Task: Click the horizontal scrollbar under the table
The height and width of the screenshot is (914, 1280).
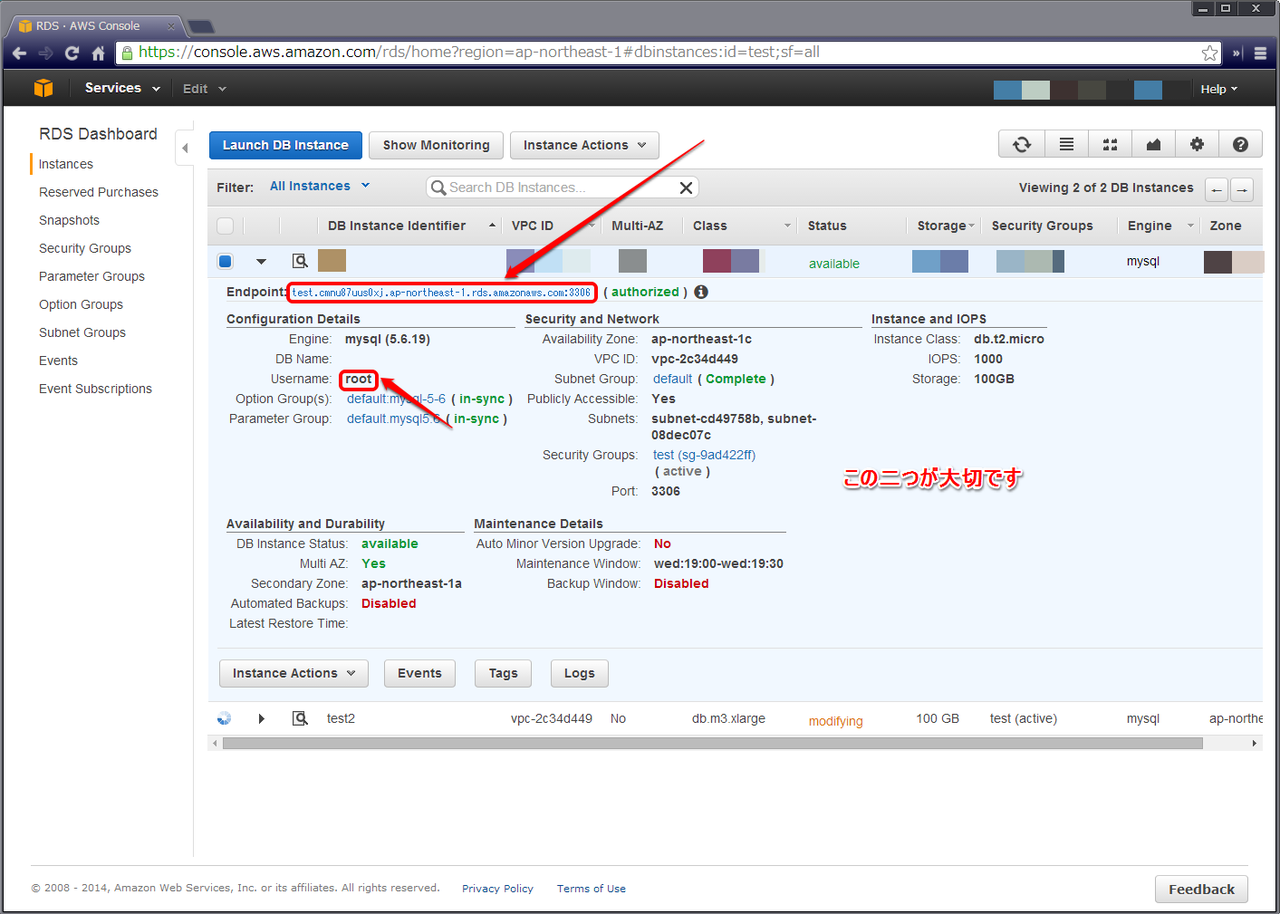Action: pyautogui.click(x=713, y=743)
